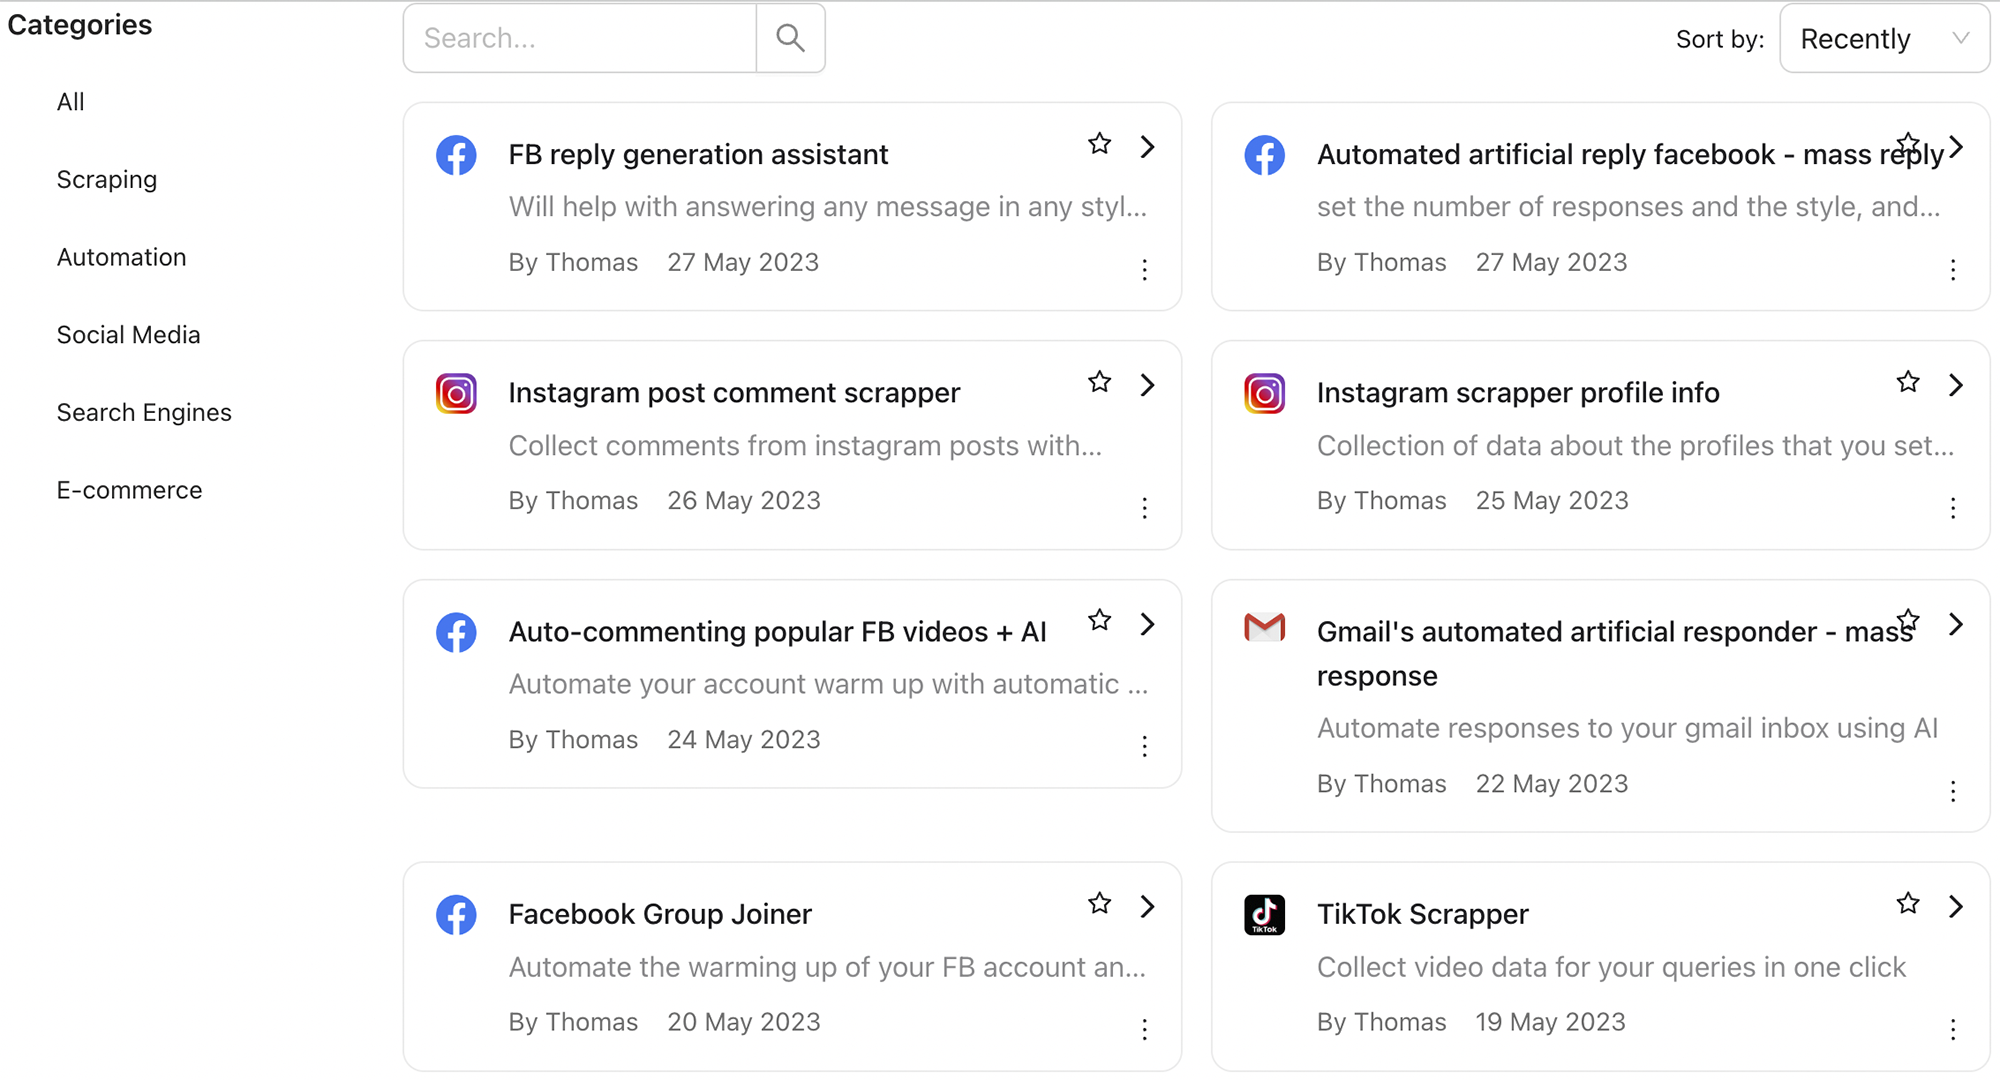
Task: Open three-dot menu on Instagram post comment scrapper
Action: click(x=1144, y=508)
